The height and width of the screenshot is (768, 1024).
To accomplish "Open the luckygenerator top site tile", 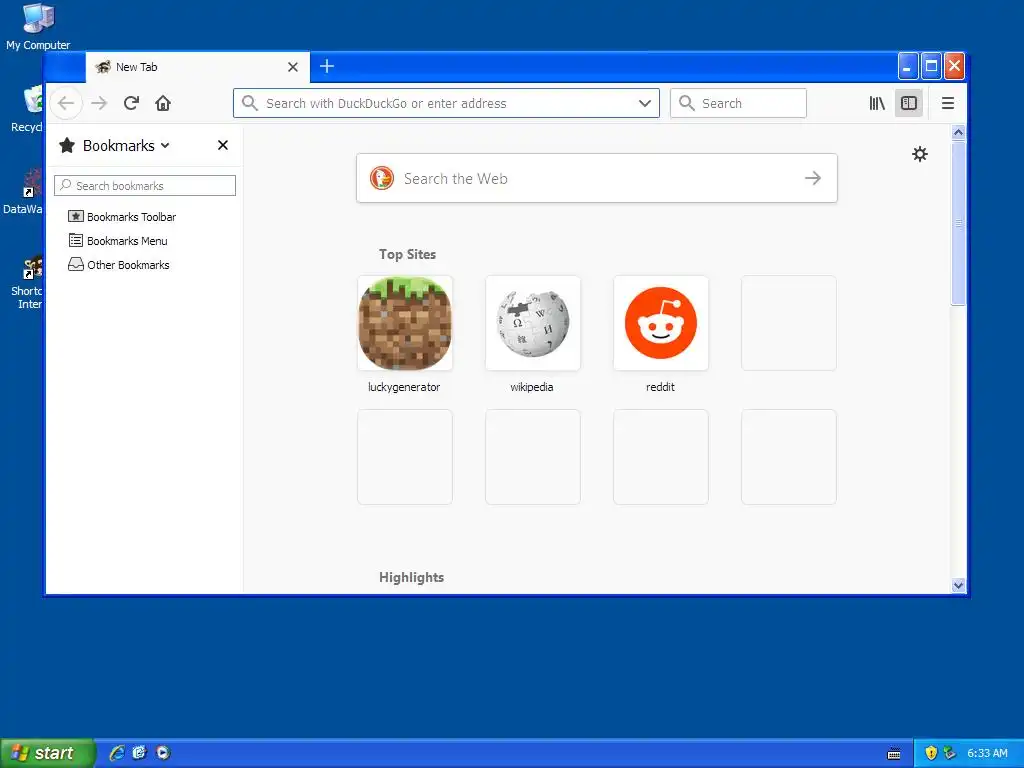I will [405, 323].
